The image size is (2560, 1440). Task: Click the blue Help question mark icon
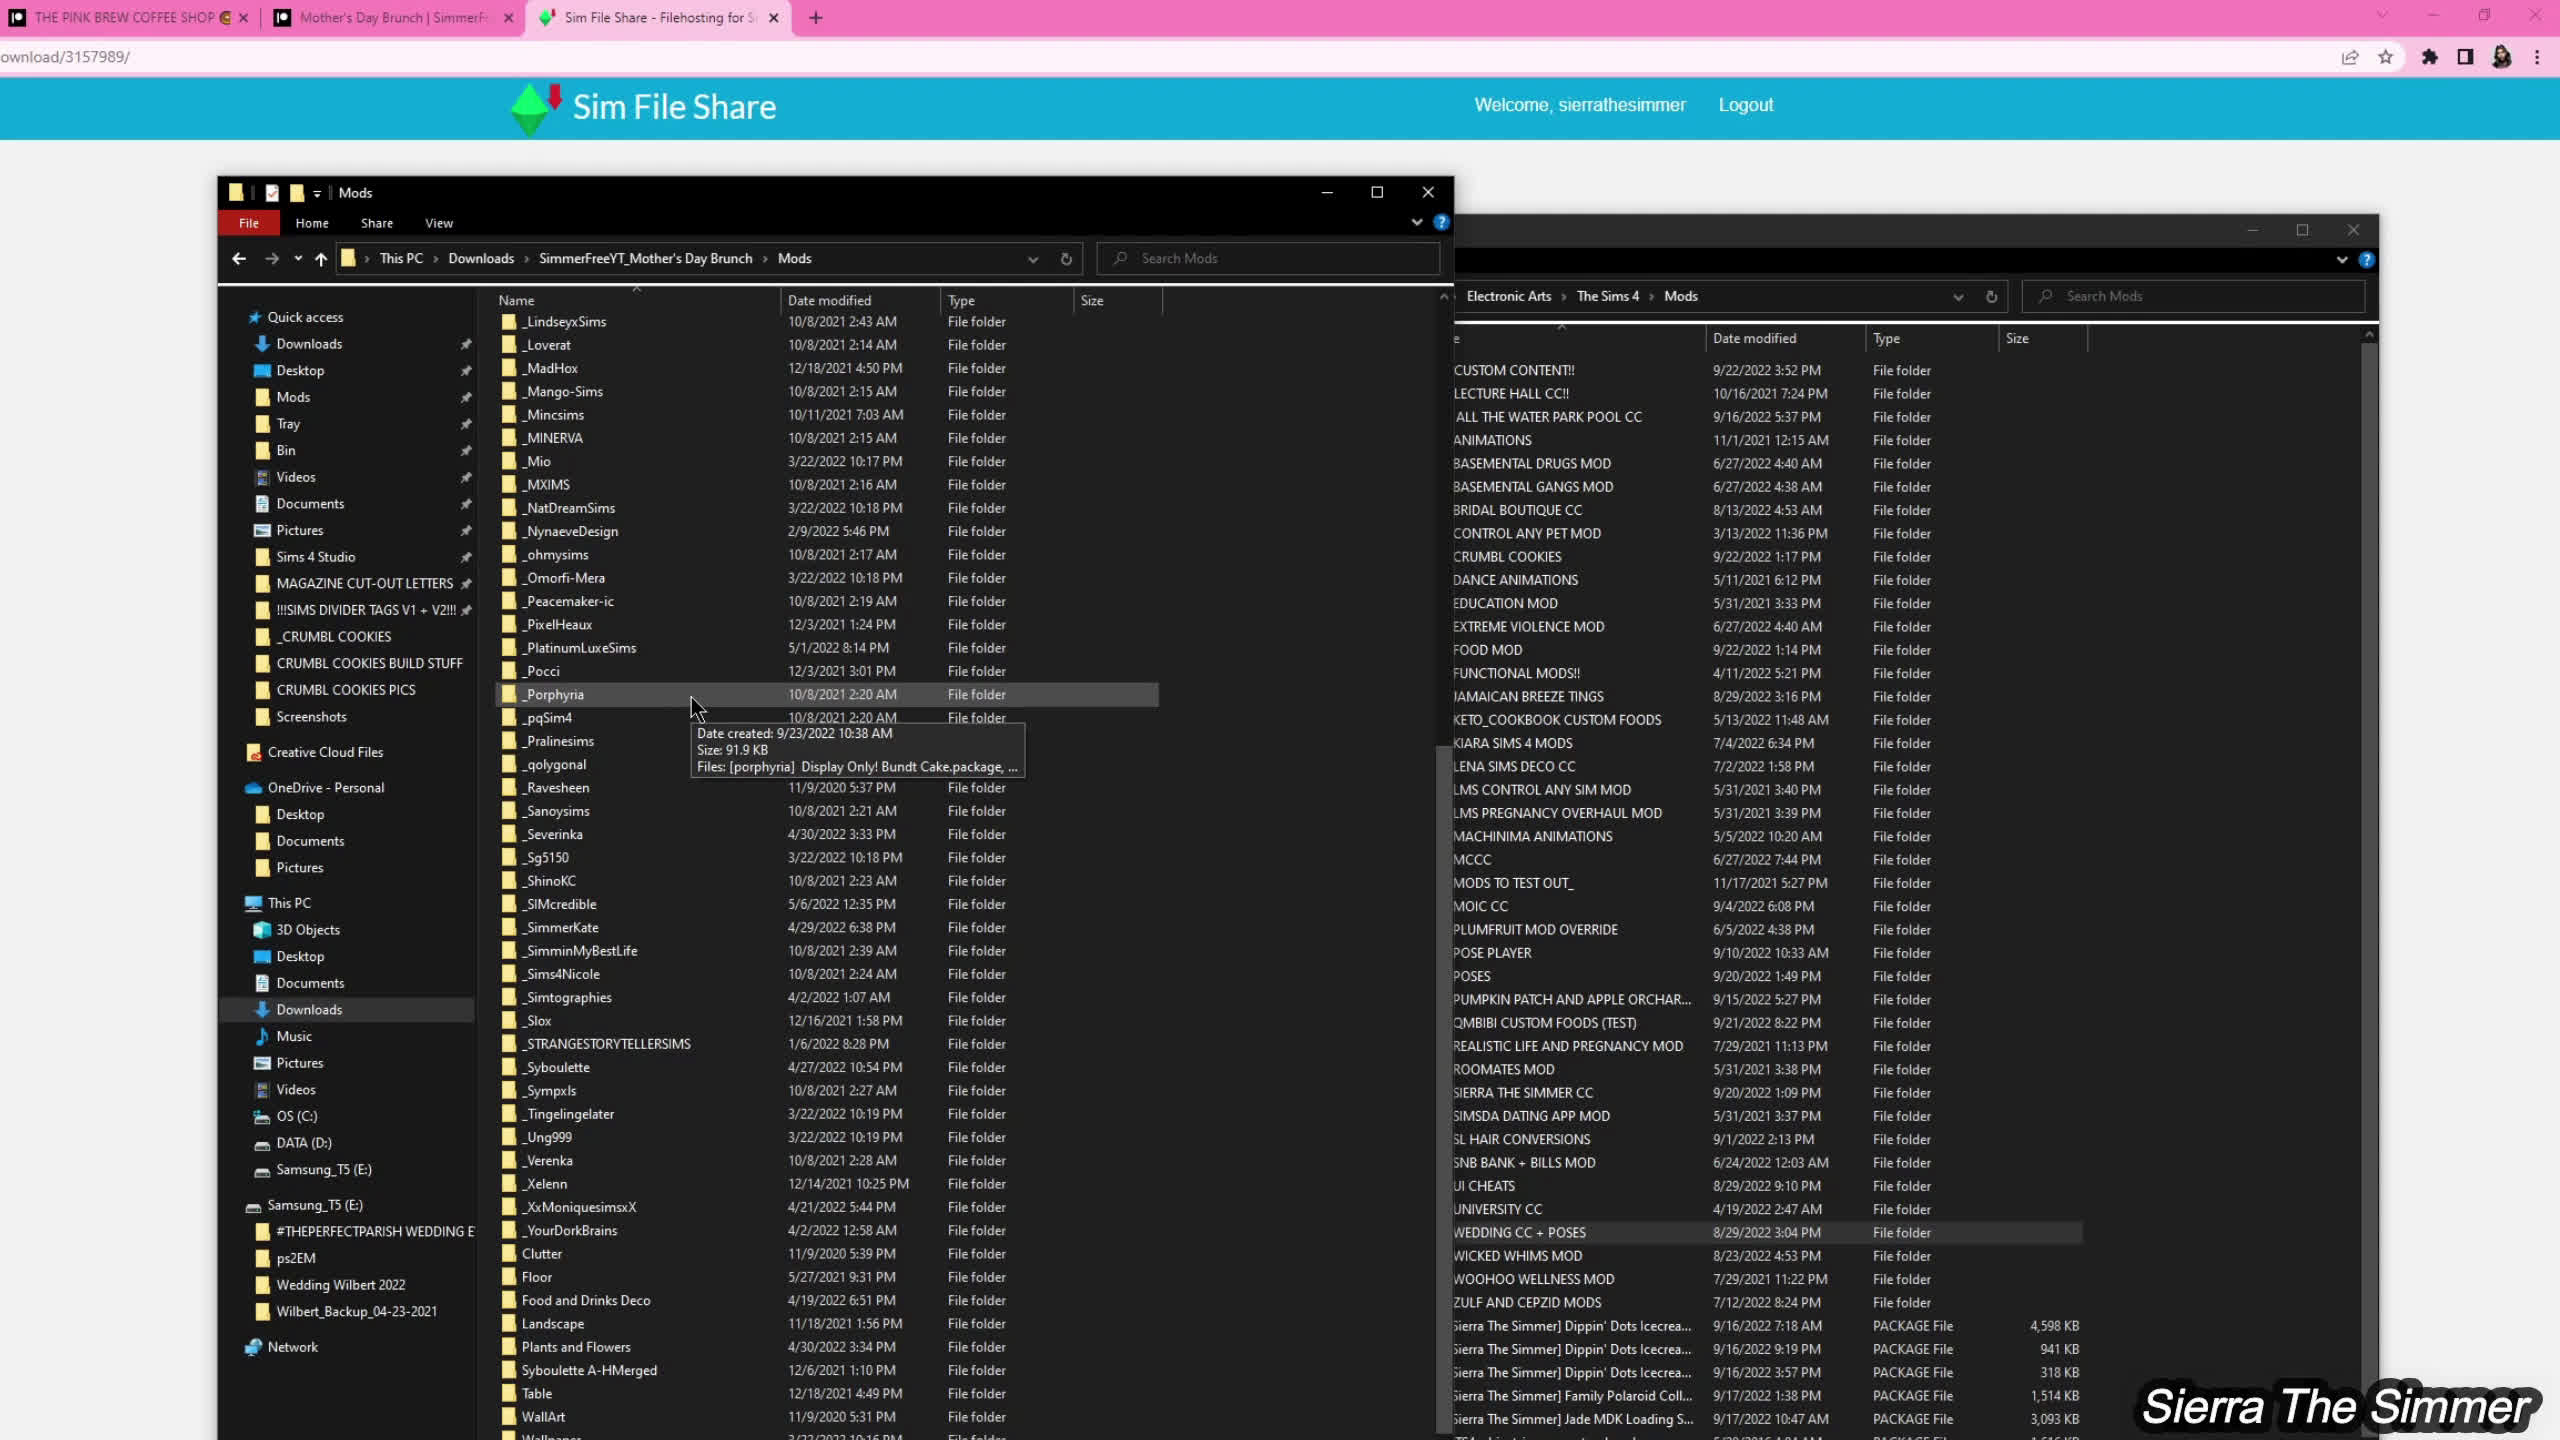pos(1441,222)
